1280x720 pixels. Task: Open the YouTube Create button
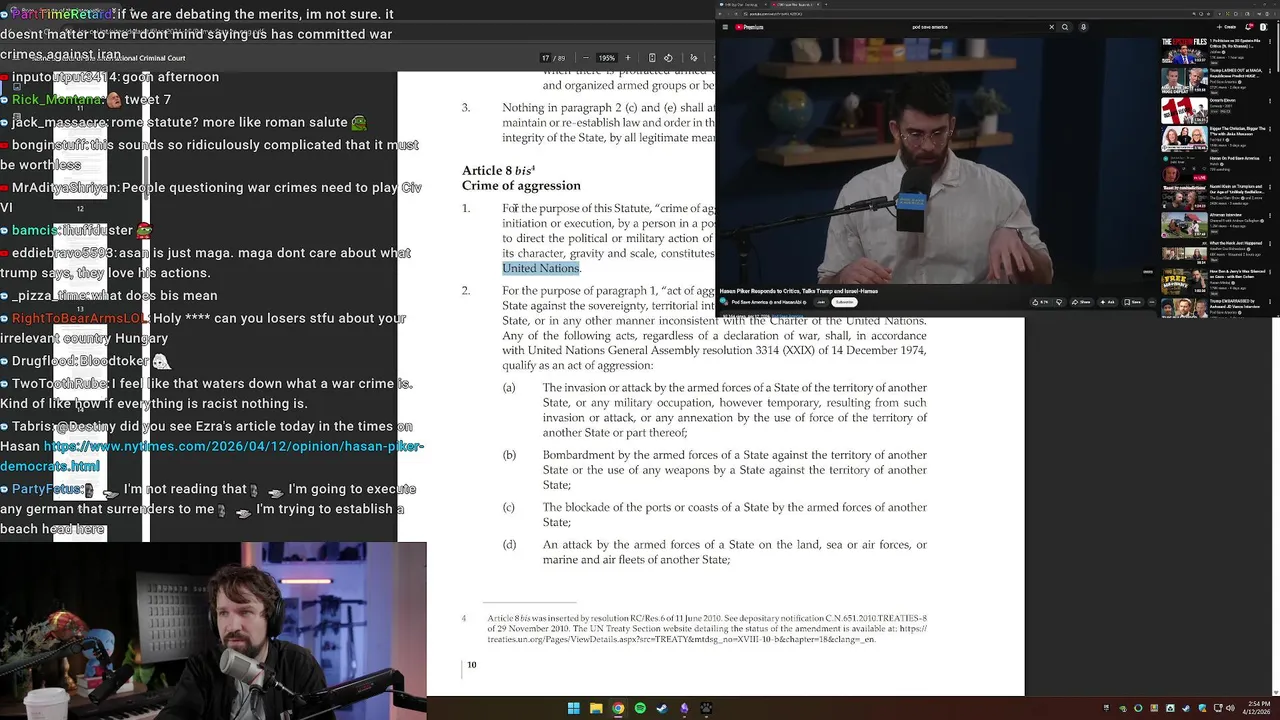tap(1226, 27)
